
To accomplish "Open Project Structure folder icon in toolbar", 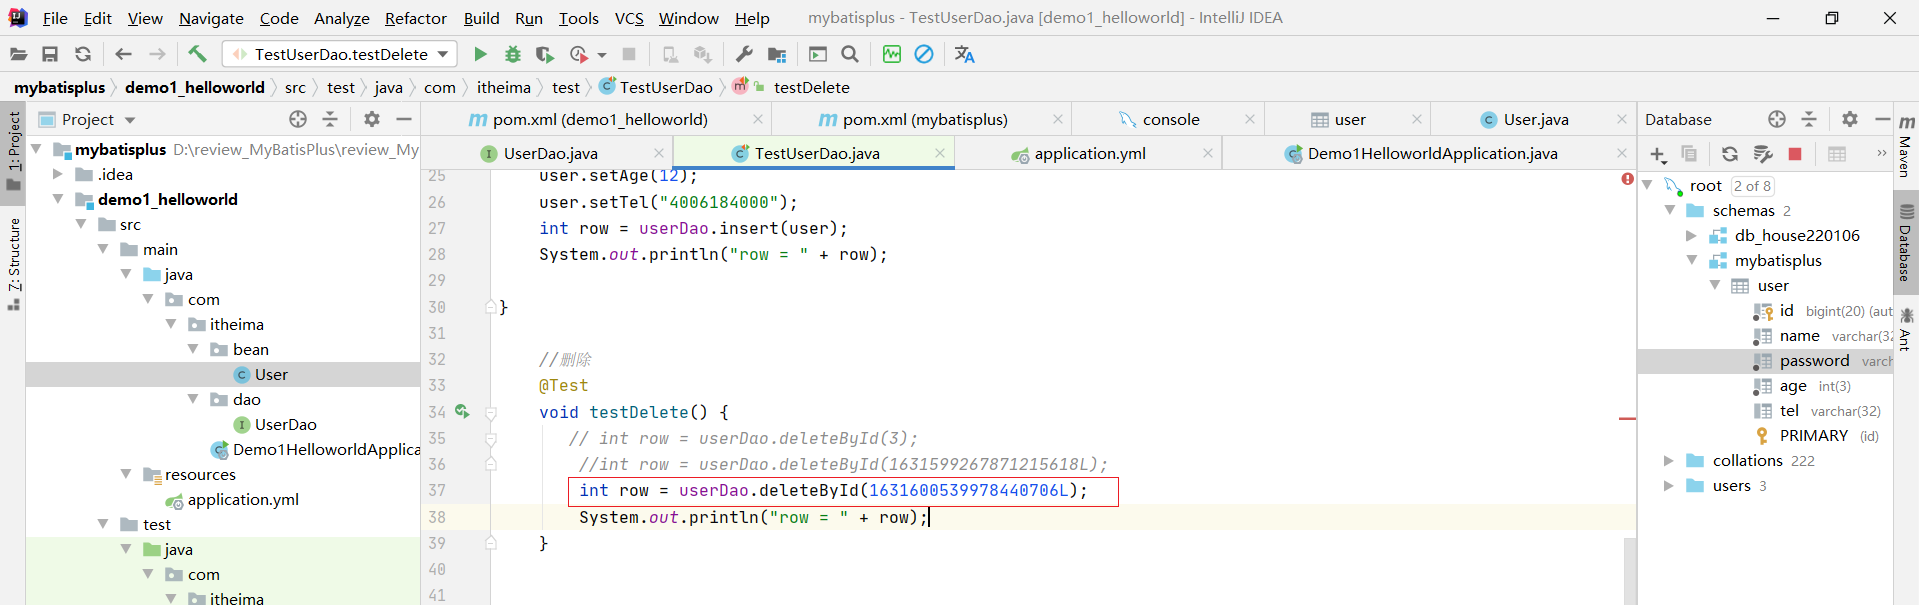I will coord(777,54).
